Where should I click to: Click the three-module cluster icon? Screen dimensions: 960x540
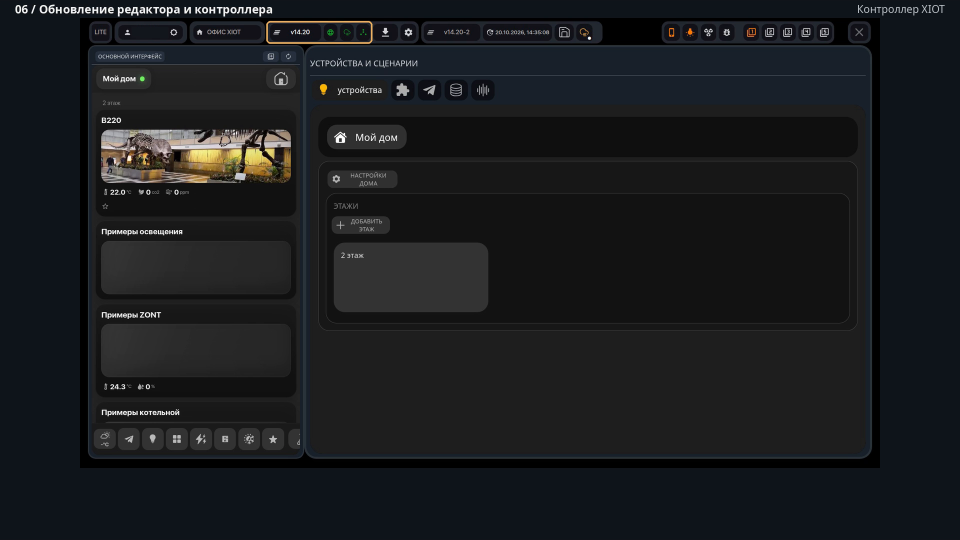(x=708, y=32)
